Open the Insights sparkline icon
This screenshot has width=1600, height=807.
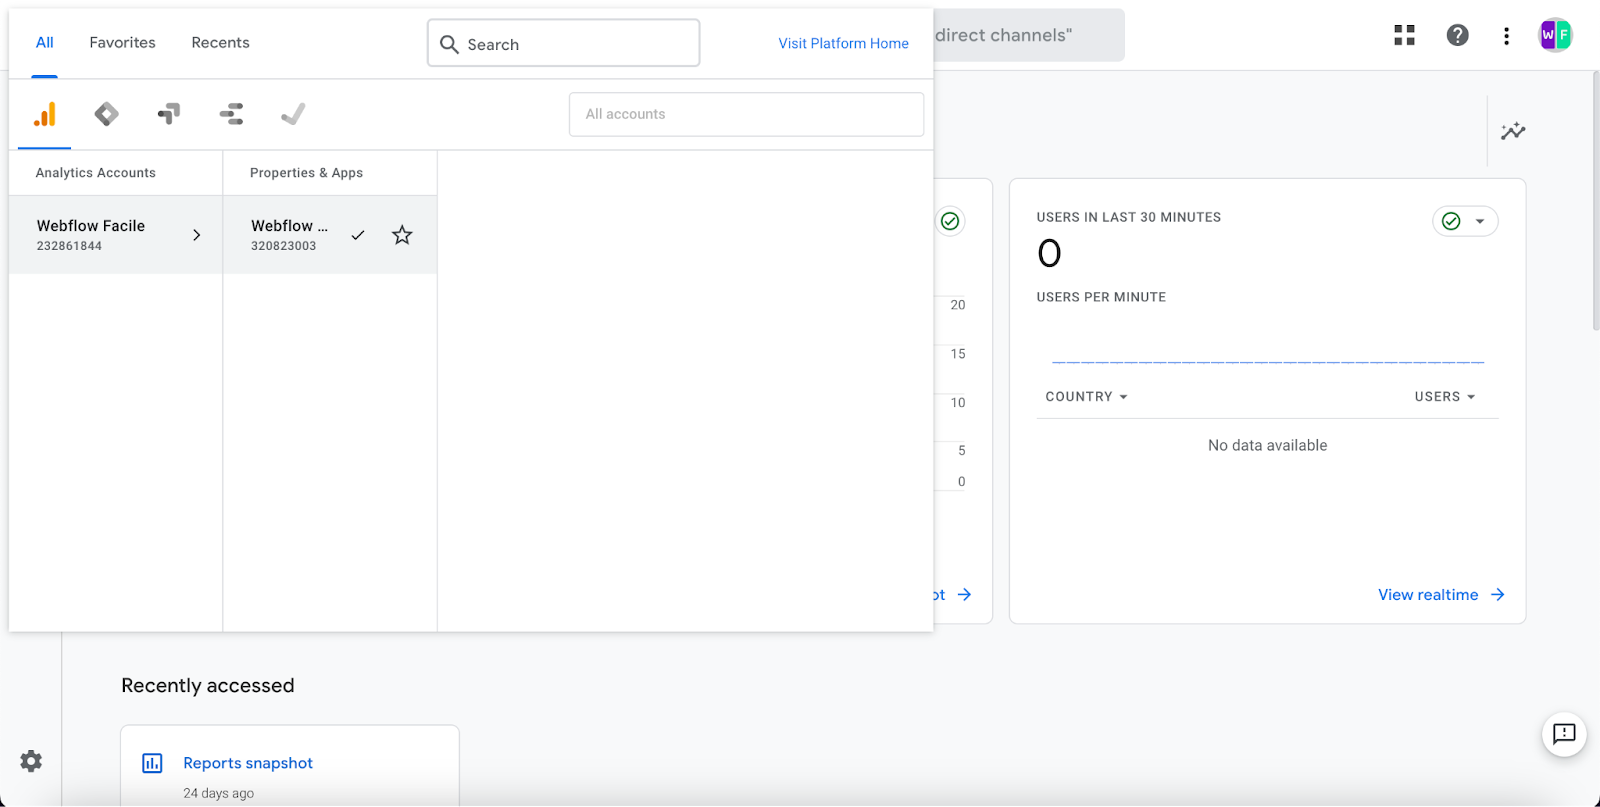pos(1513,131)
